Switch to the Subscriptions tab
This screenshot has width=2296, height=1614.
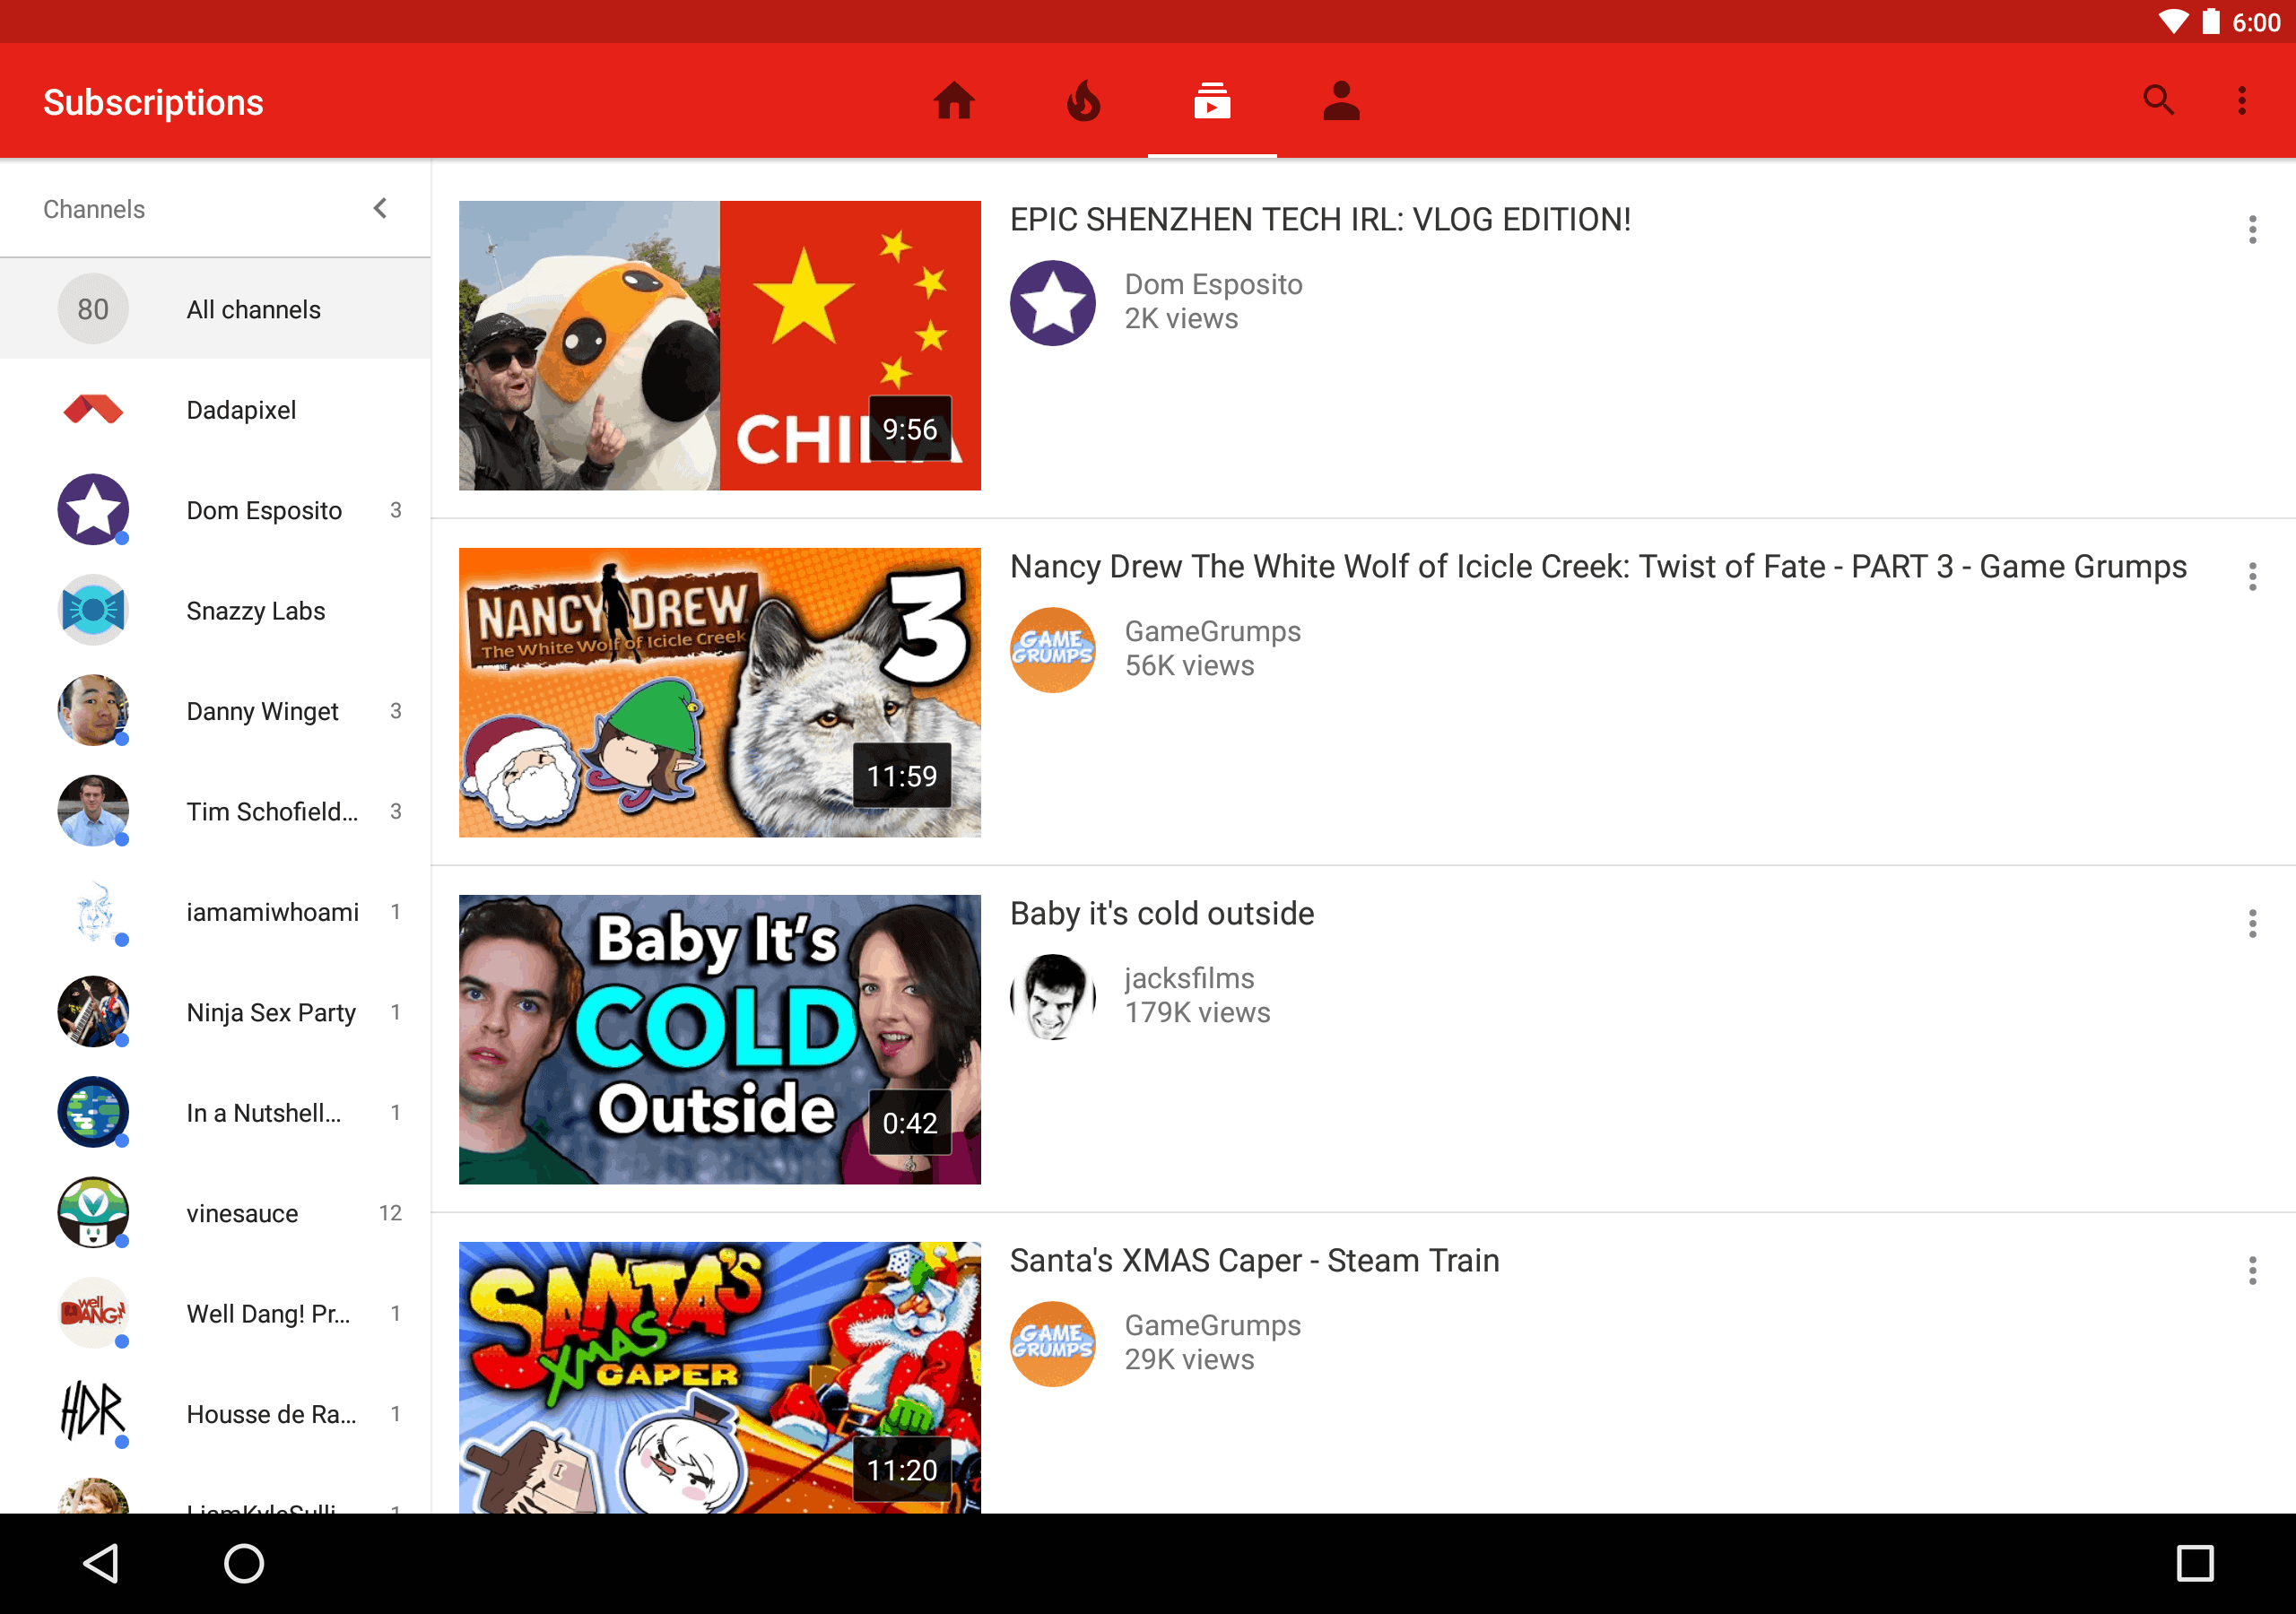tap(1212, 100)
